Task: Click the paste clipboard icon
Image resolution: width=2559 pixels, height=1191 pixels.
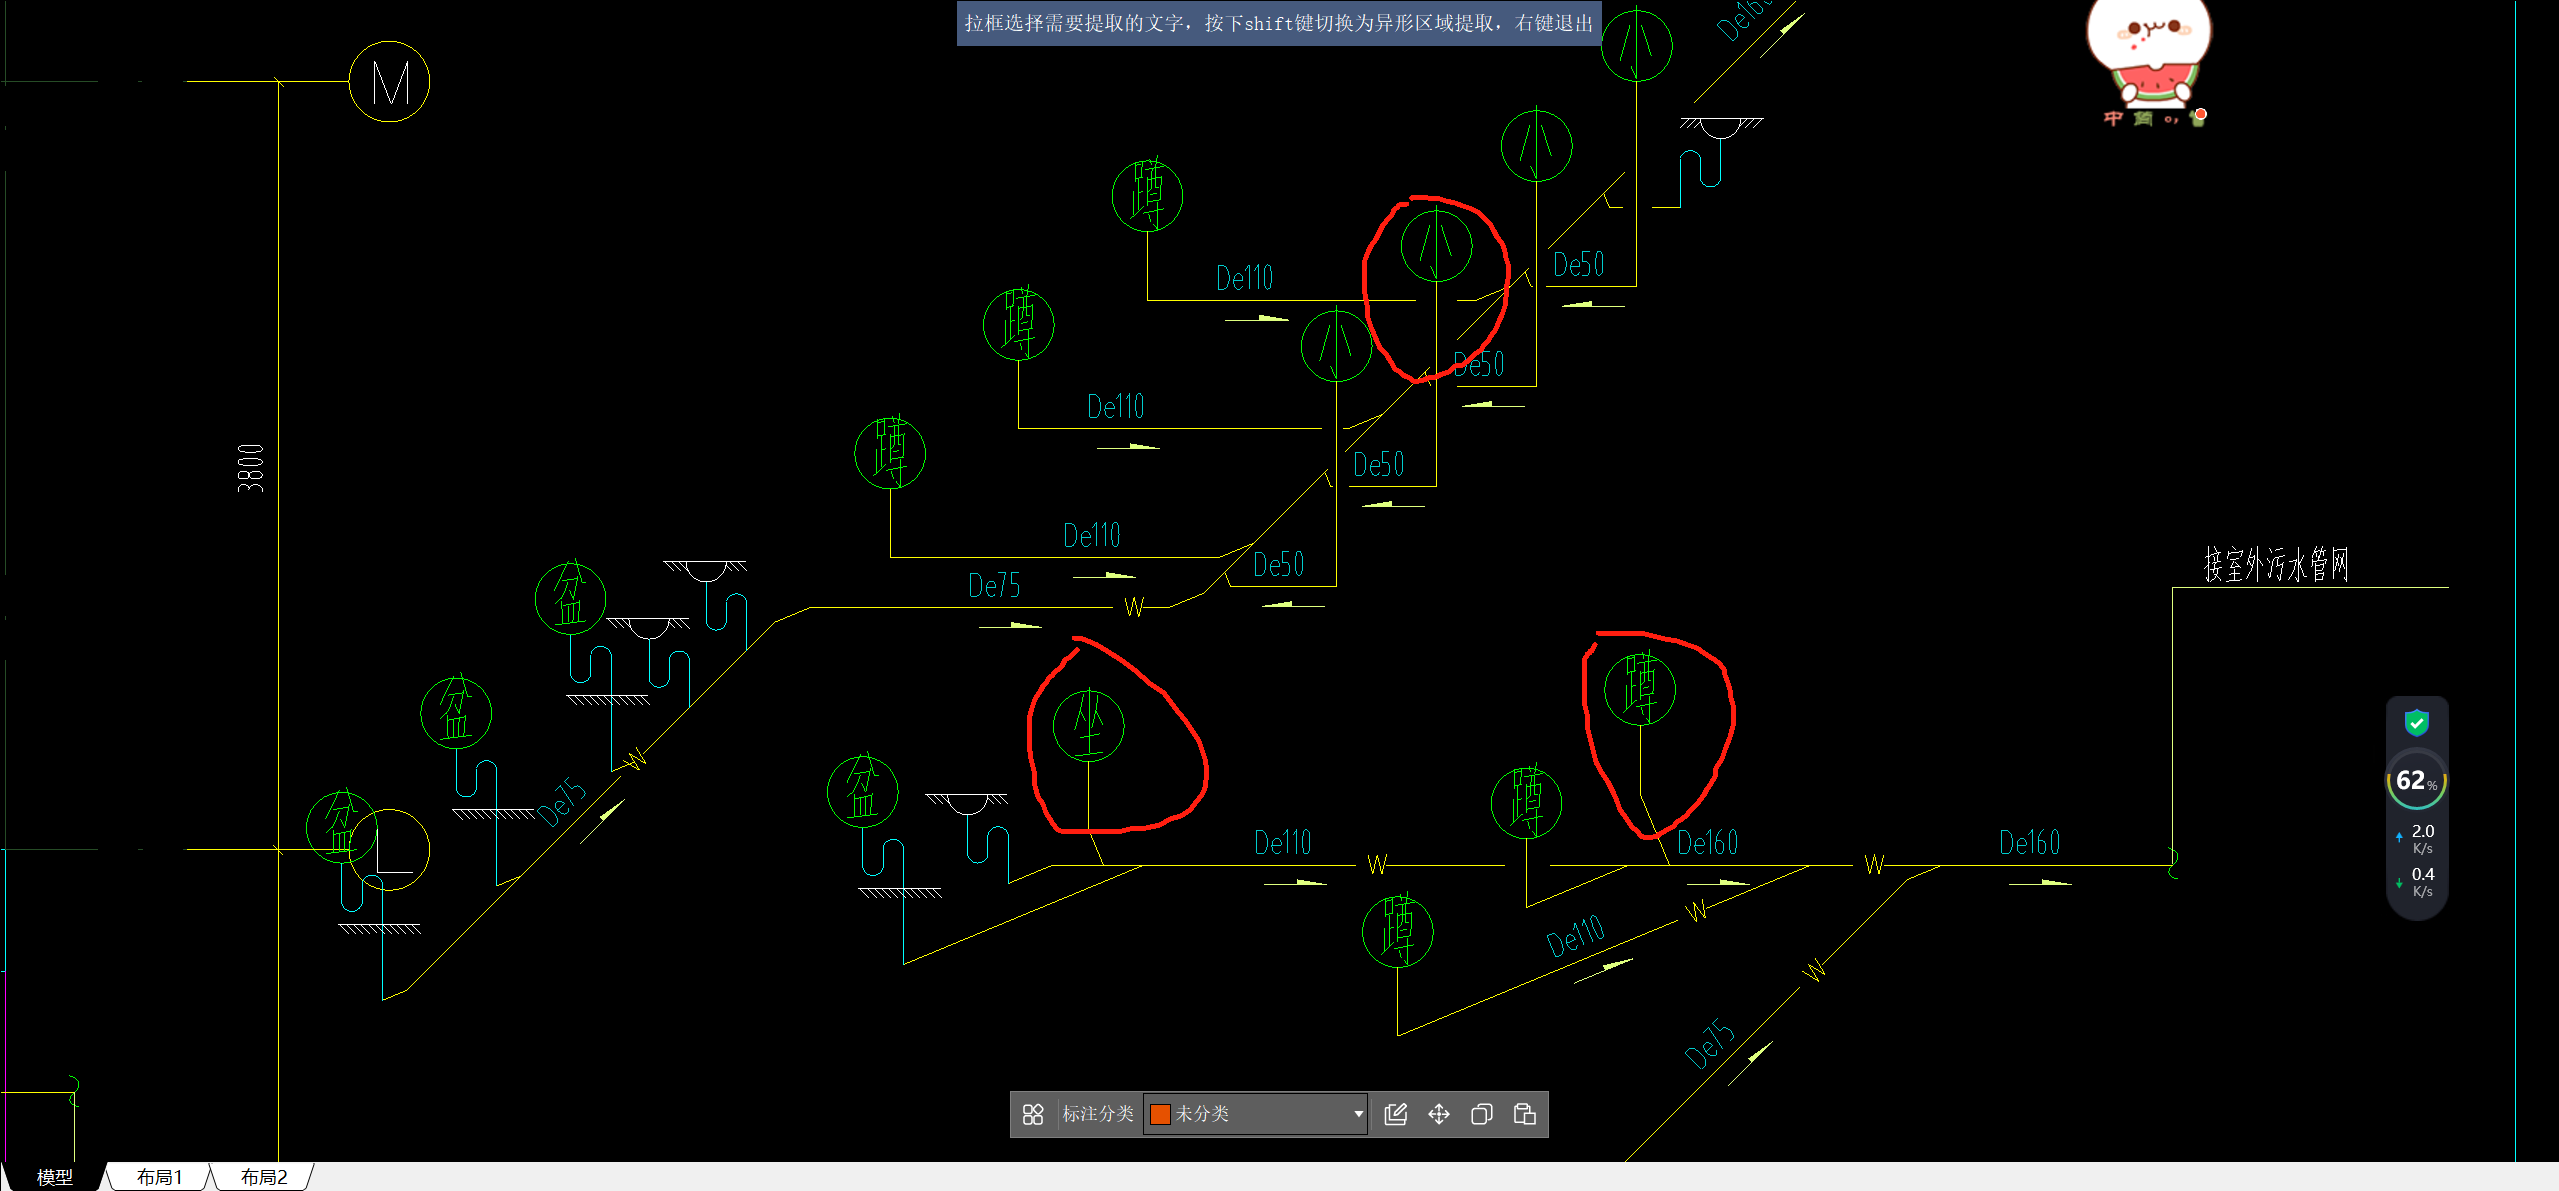Action: click(1524, 1114)
